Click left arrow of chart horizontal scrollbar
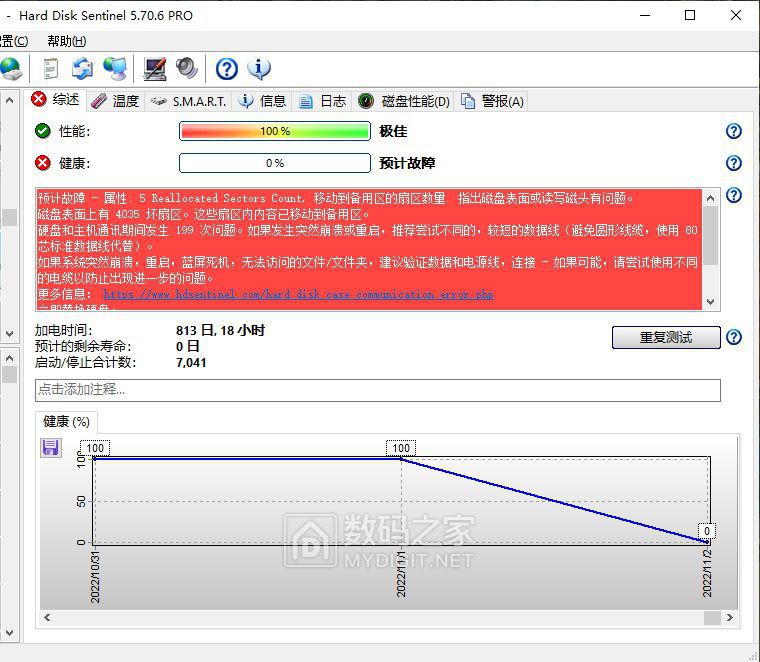 (47, 617)
